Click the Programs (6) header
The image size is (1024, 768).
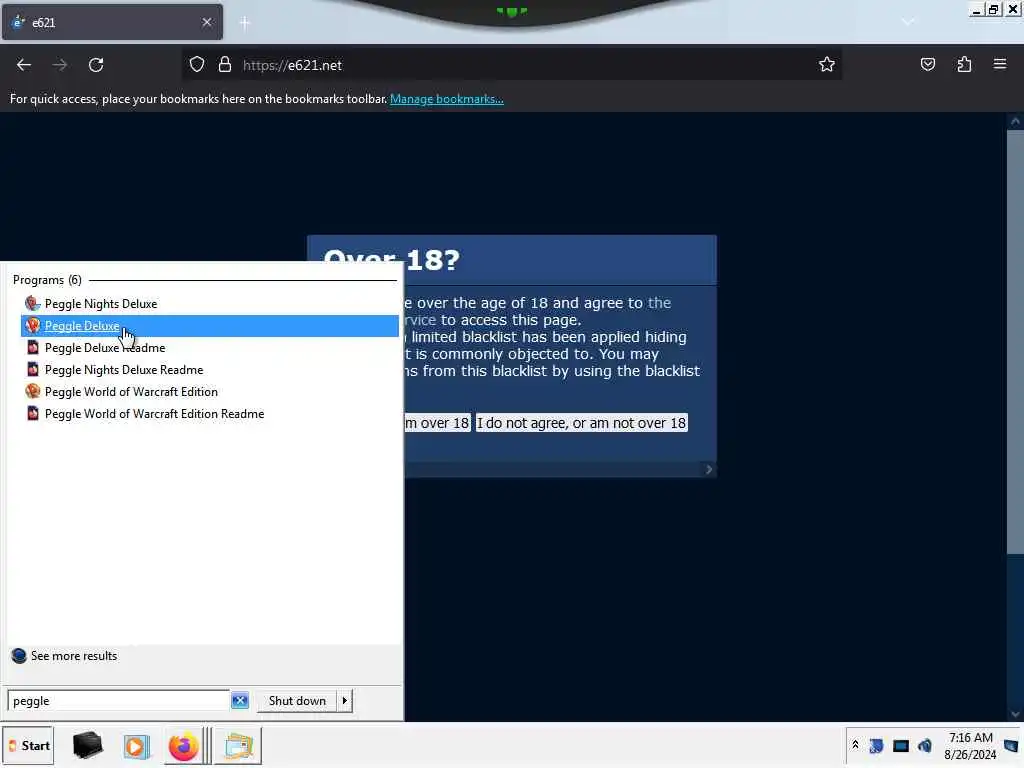point(47,280)
